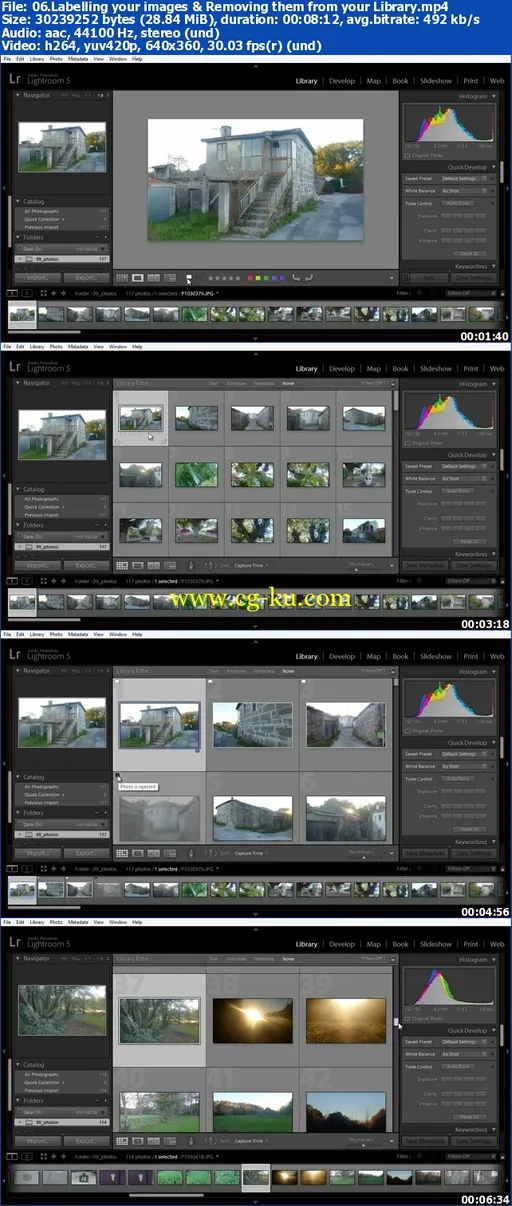
Task: Click Sync Metadata button in the 00:03:18 frame
Action: tap(426, 566)
